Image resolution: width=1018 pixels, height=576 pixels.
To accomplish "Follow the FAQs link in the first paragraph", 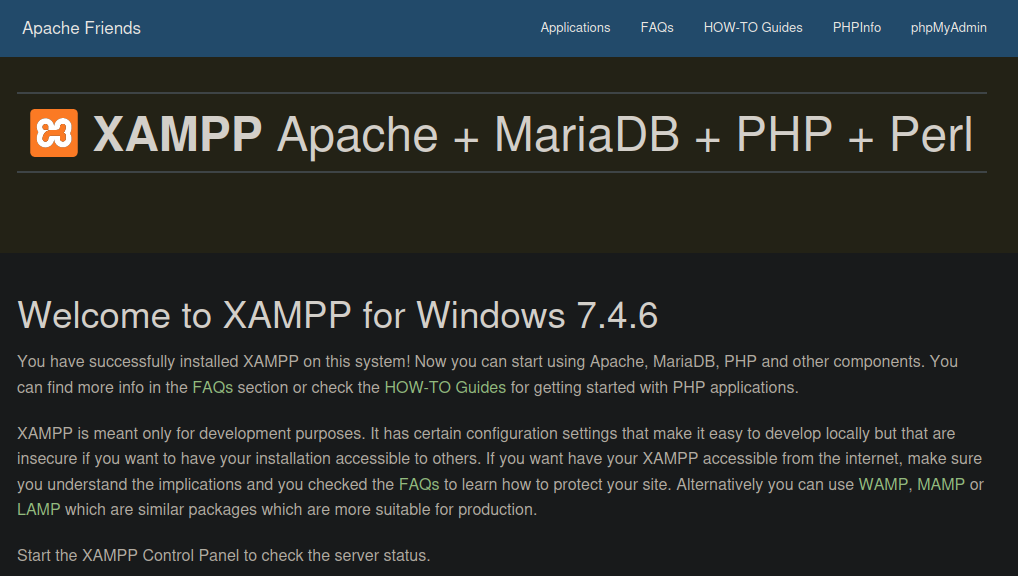I will (212, 387).
